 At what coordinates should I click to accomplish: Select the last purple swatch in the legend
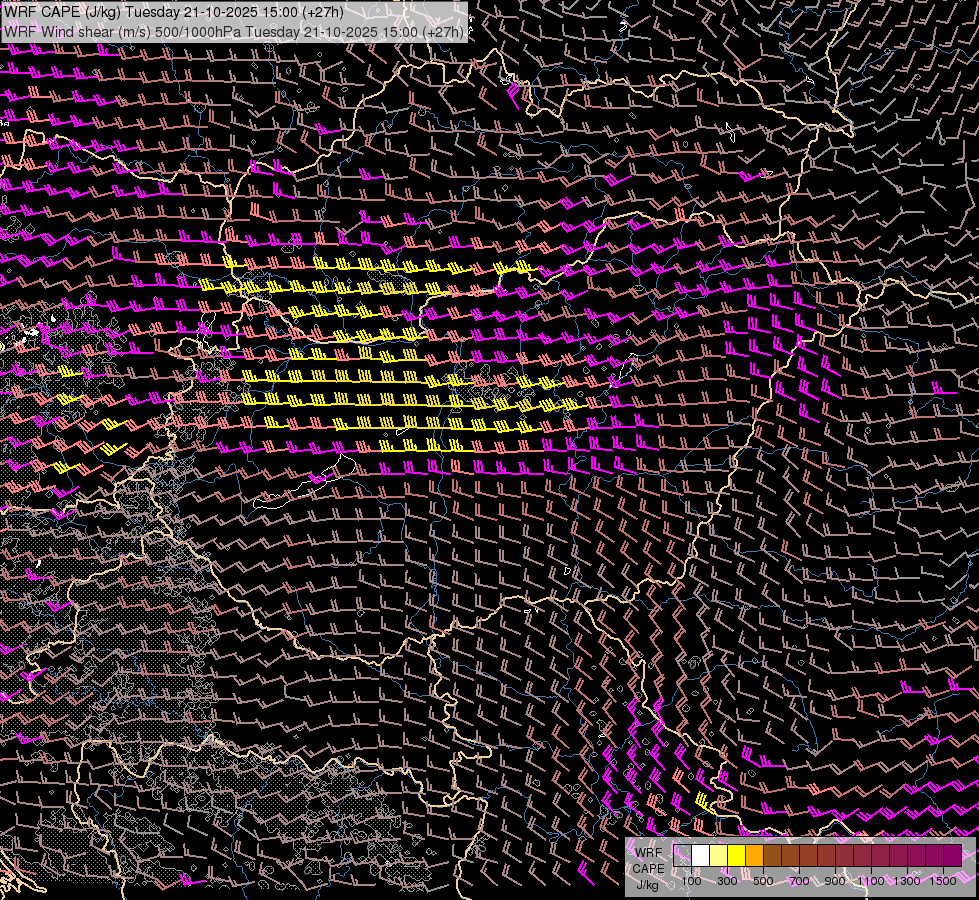coord(952,855)
